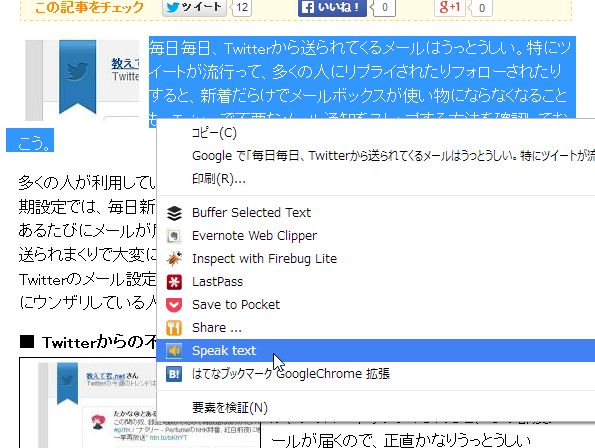Click the tweet count bubble showing 12

click(241, 7)
